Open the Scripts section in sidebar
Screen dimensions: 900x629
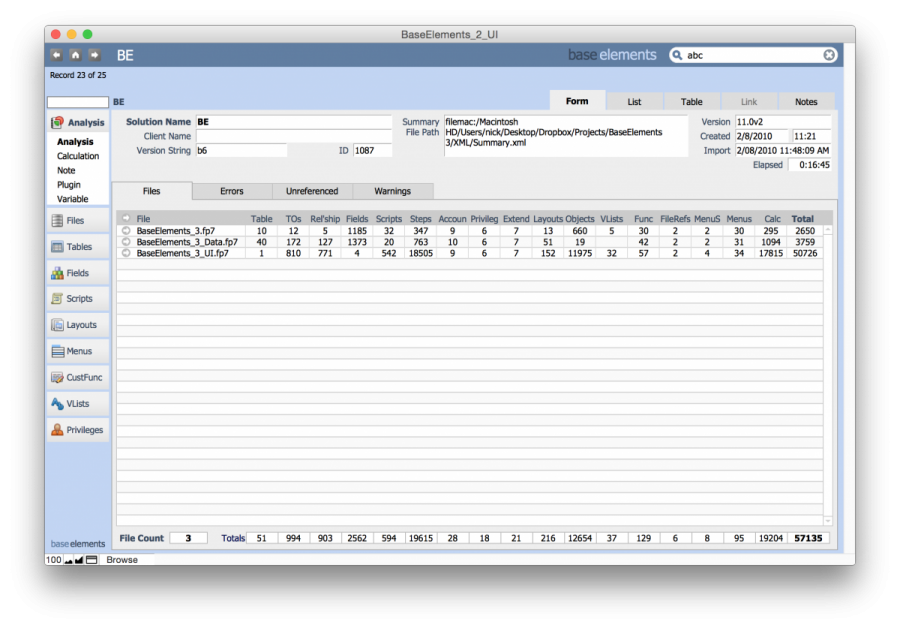77,299
